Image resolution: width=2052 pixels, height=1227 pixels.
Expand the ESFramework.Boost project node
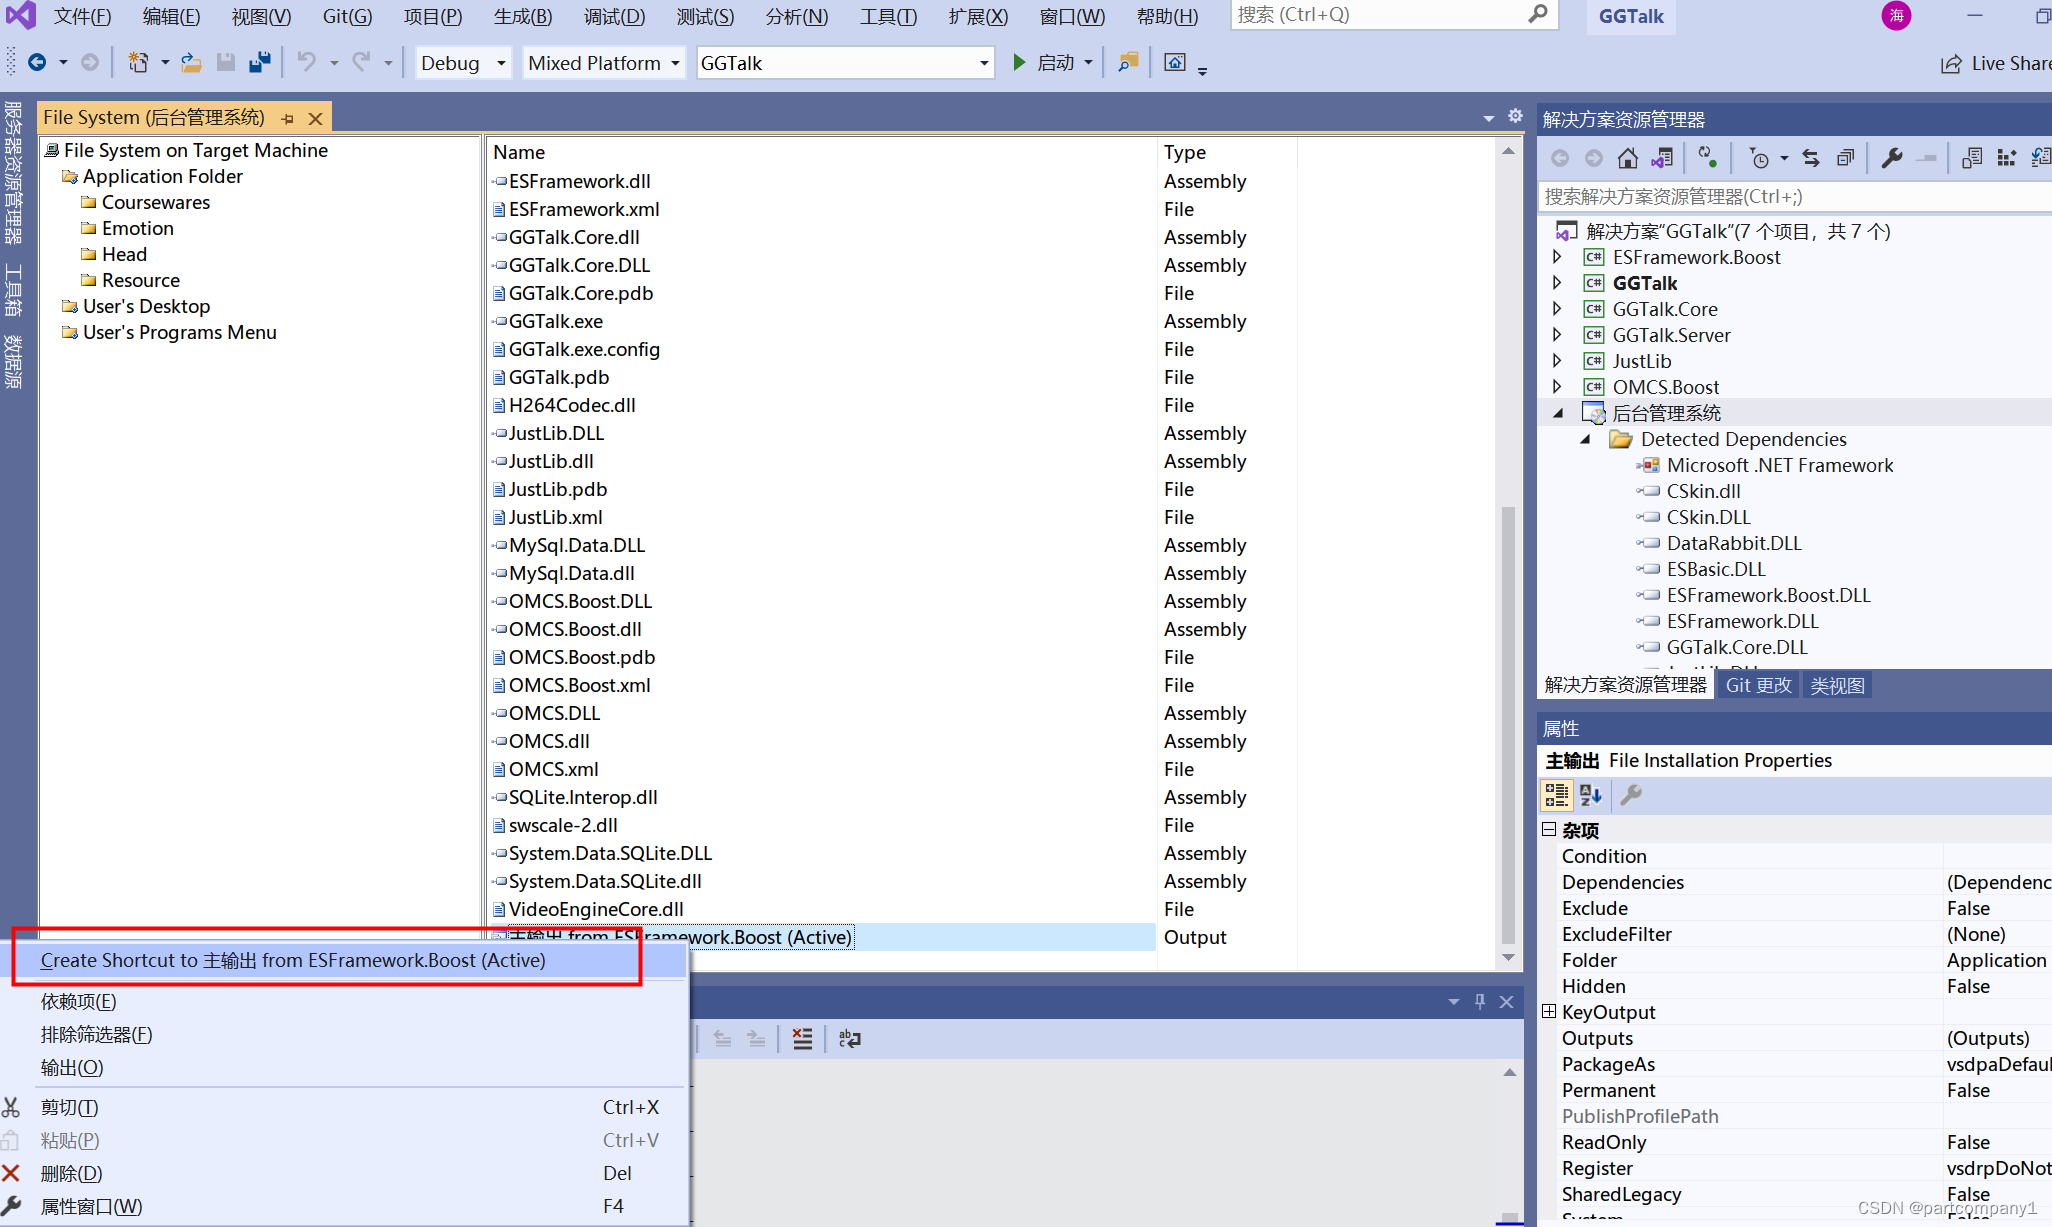pyautogui.click(x=1557, y=257)
